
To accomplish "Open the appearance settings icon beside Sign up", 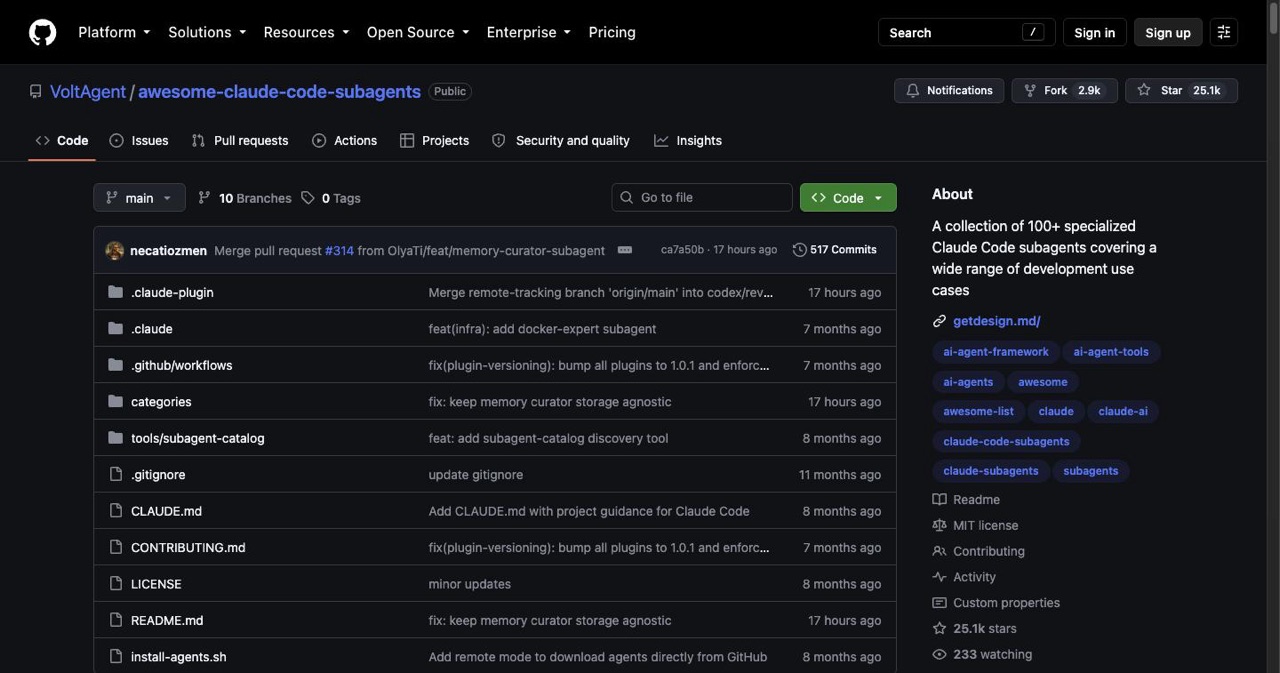I will (x=1223, y=32).
